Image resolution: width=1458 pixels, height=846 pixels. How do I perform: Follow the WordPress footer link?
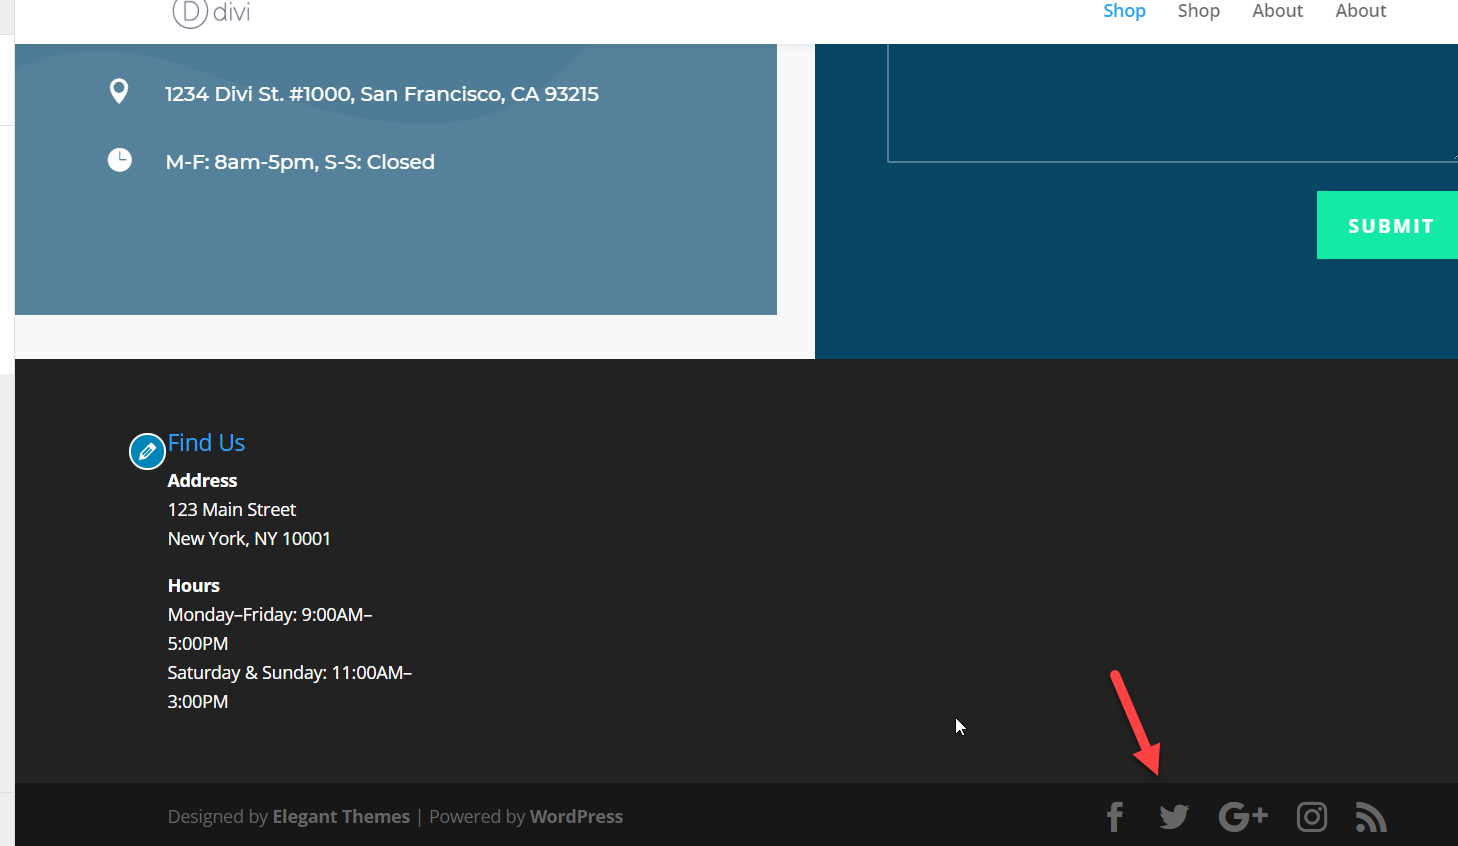[x=576, y=817]
